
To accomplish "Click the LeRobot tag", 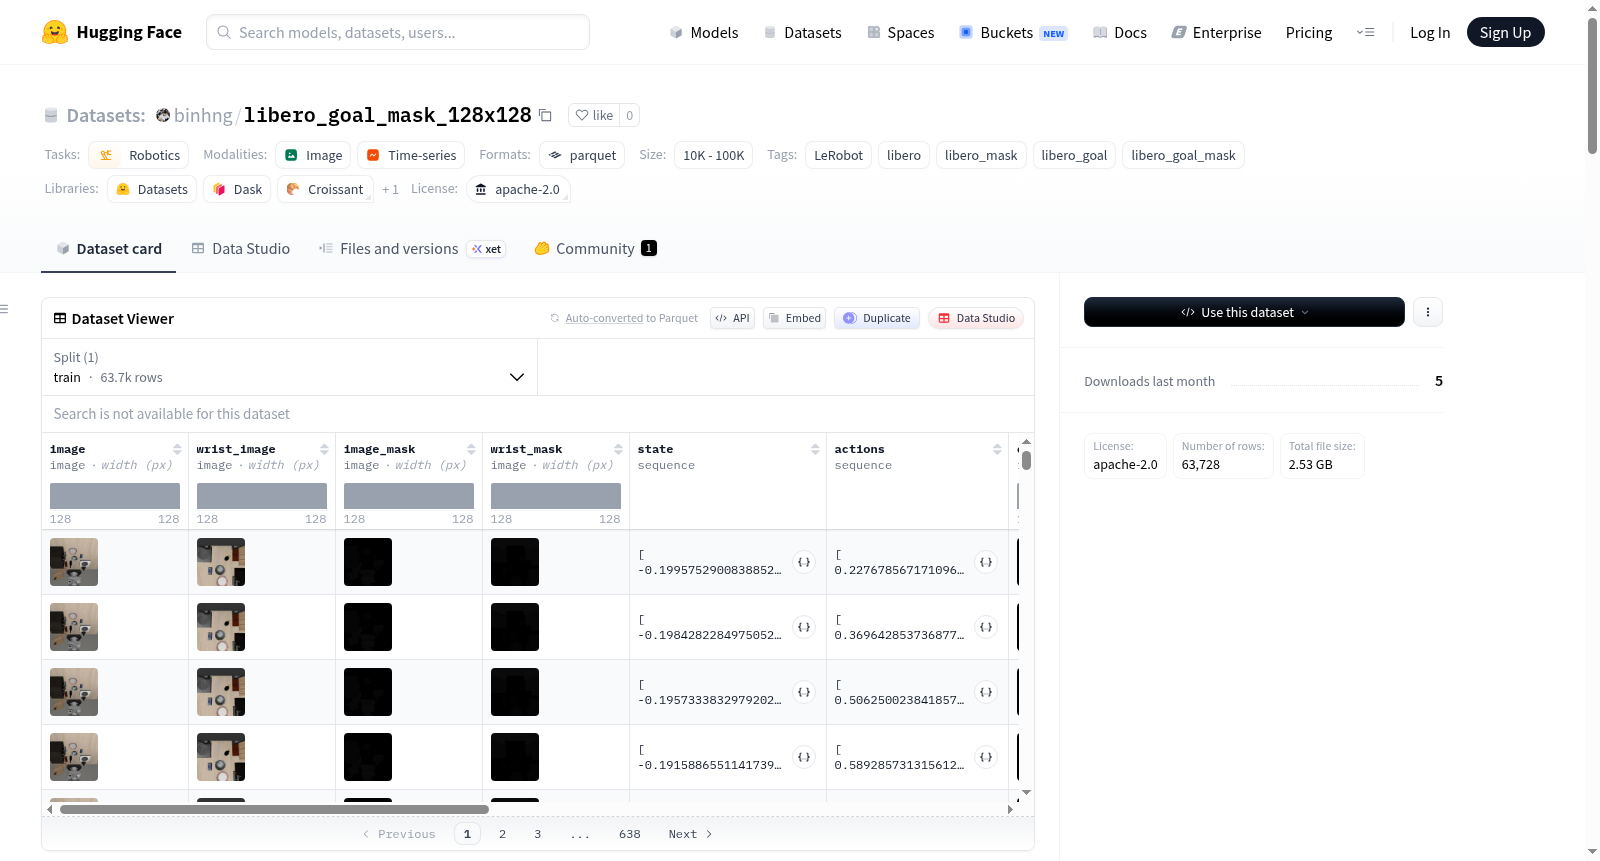I will pyautogui.click(x=838, y=155).
